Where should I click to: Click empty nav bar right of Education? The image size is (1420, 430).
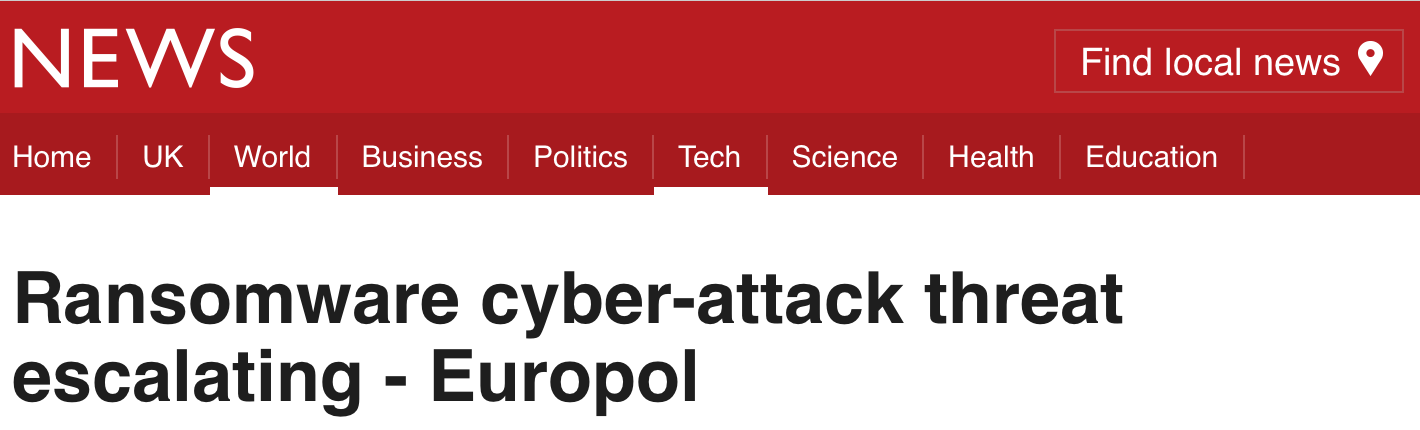pyautogui.click(x=1330, y=157)
